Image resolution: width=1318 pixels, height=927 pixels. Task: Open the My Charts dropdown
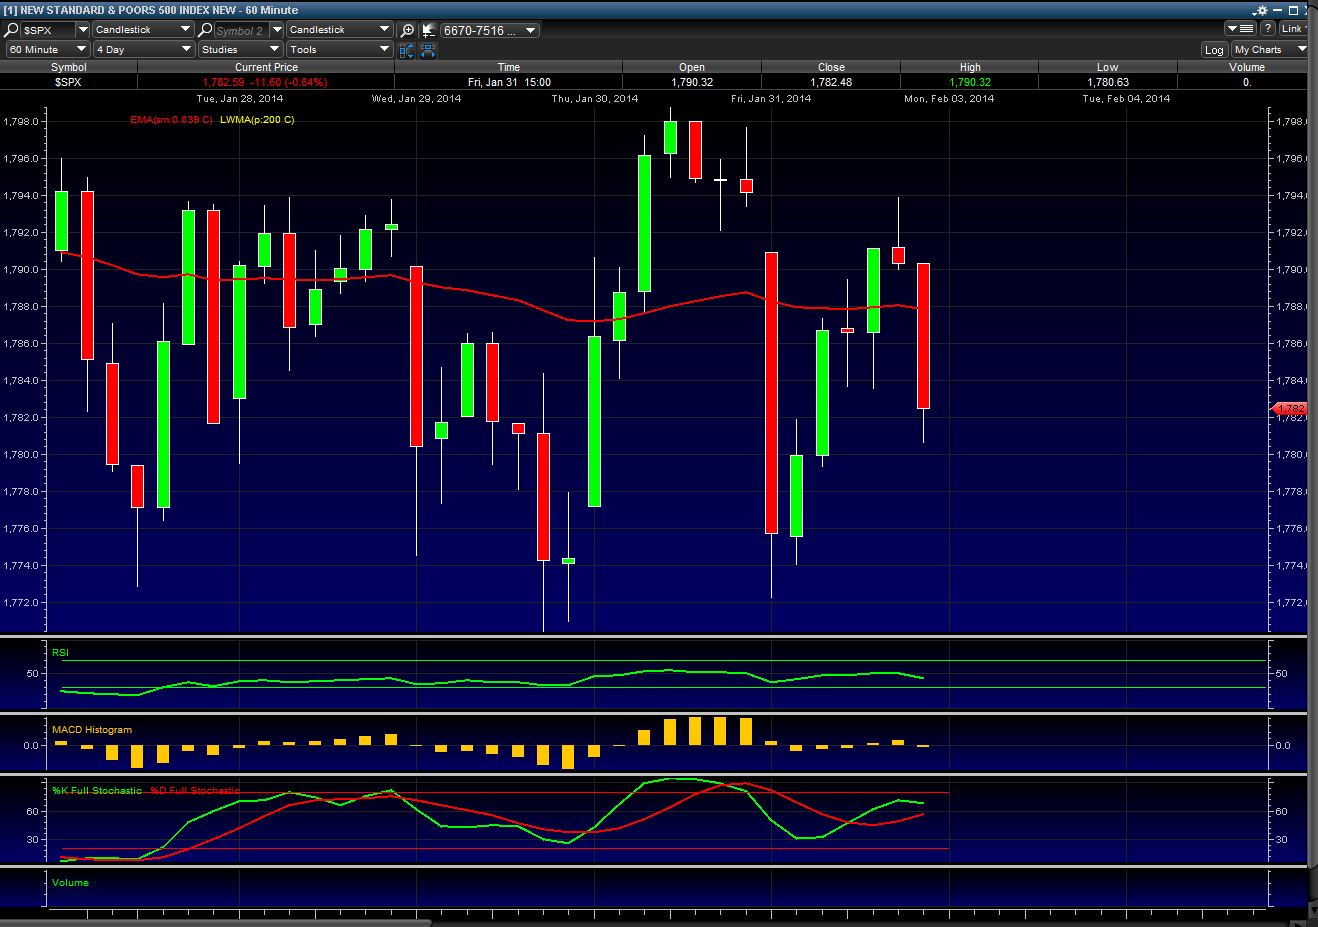1269,49
